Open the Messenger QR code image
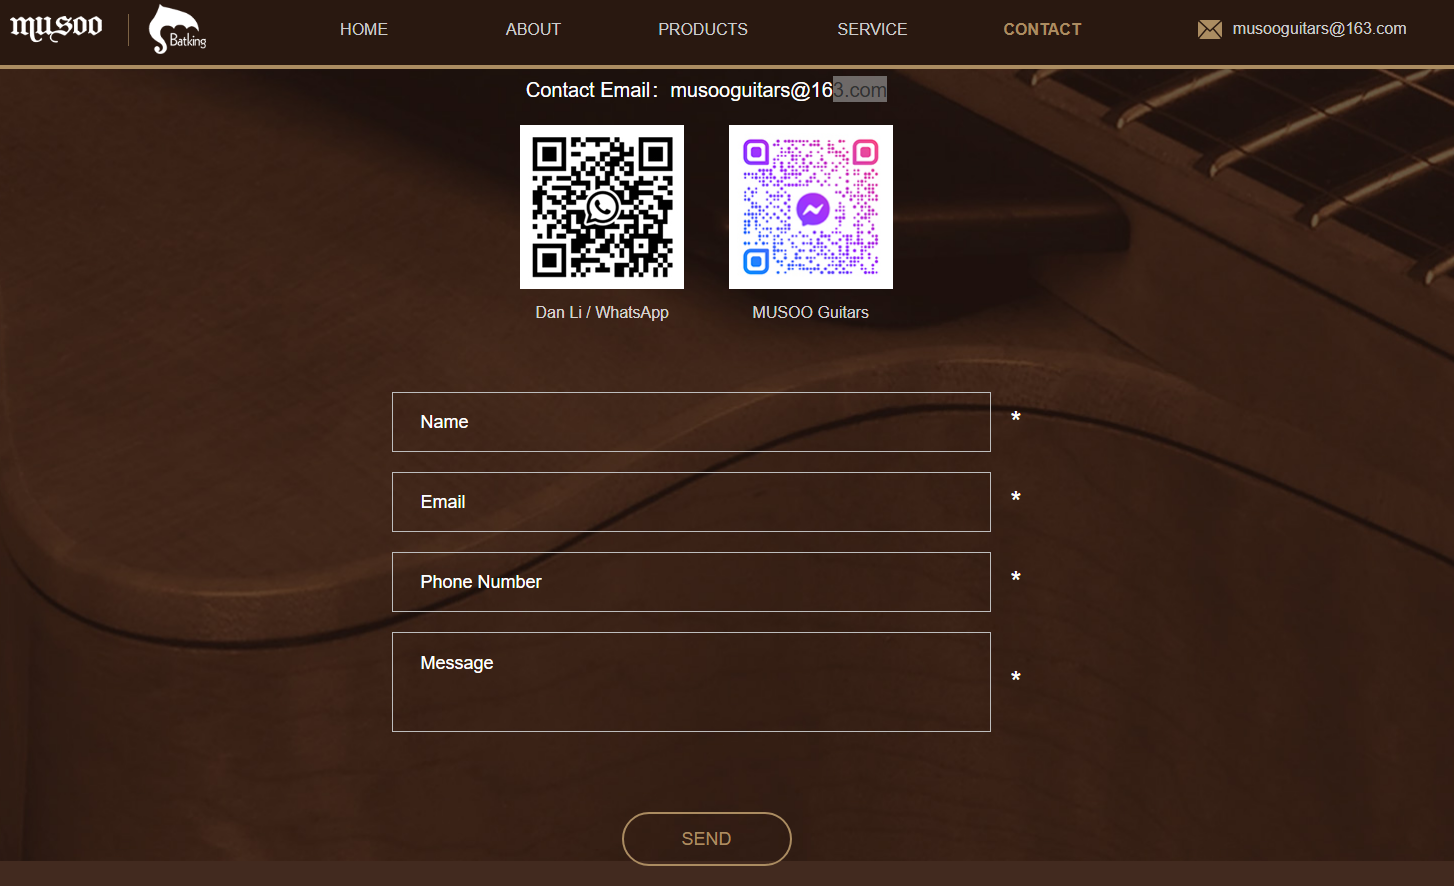The width and height of the screenshot is (1454, 886). point(811,207)
